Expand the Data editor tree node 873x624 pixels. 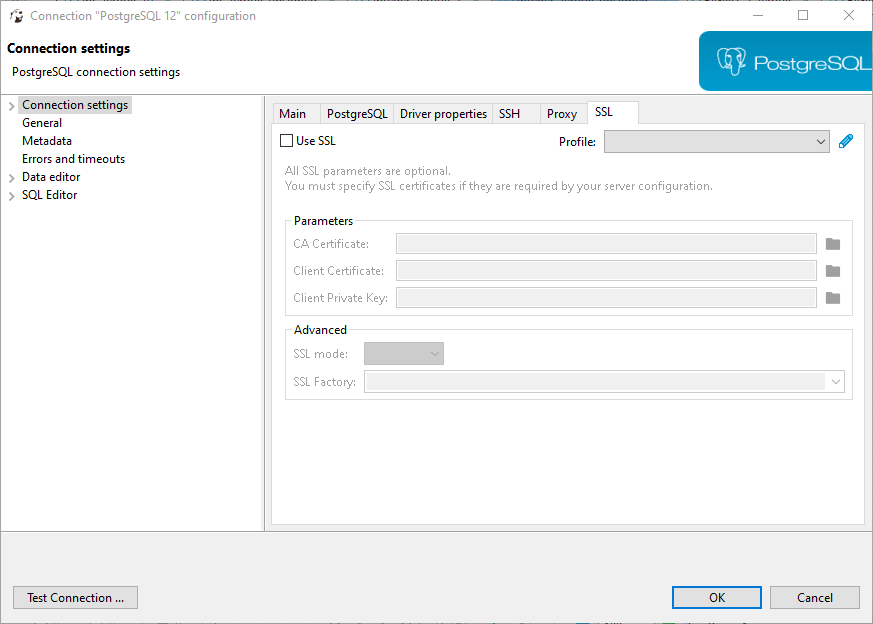12,178
